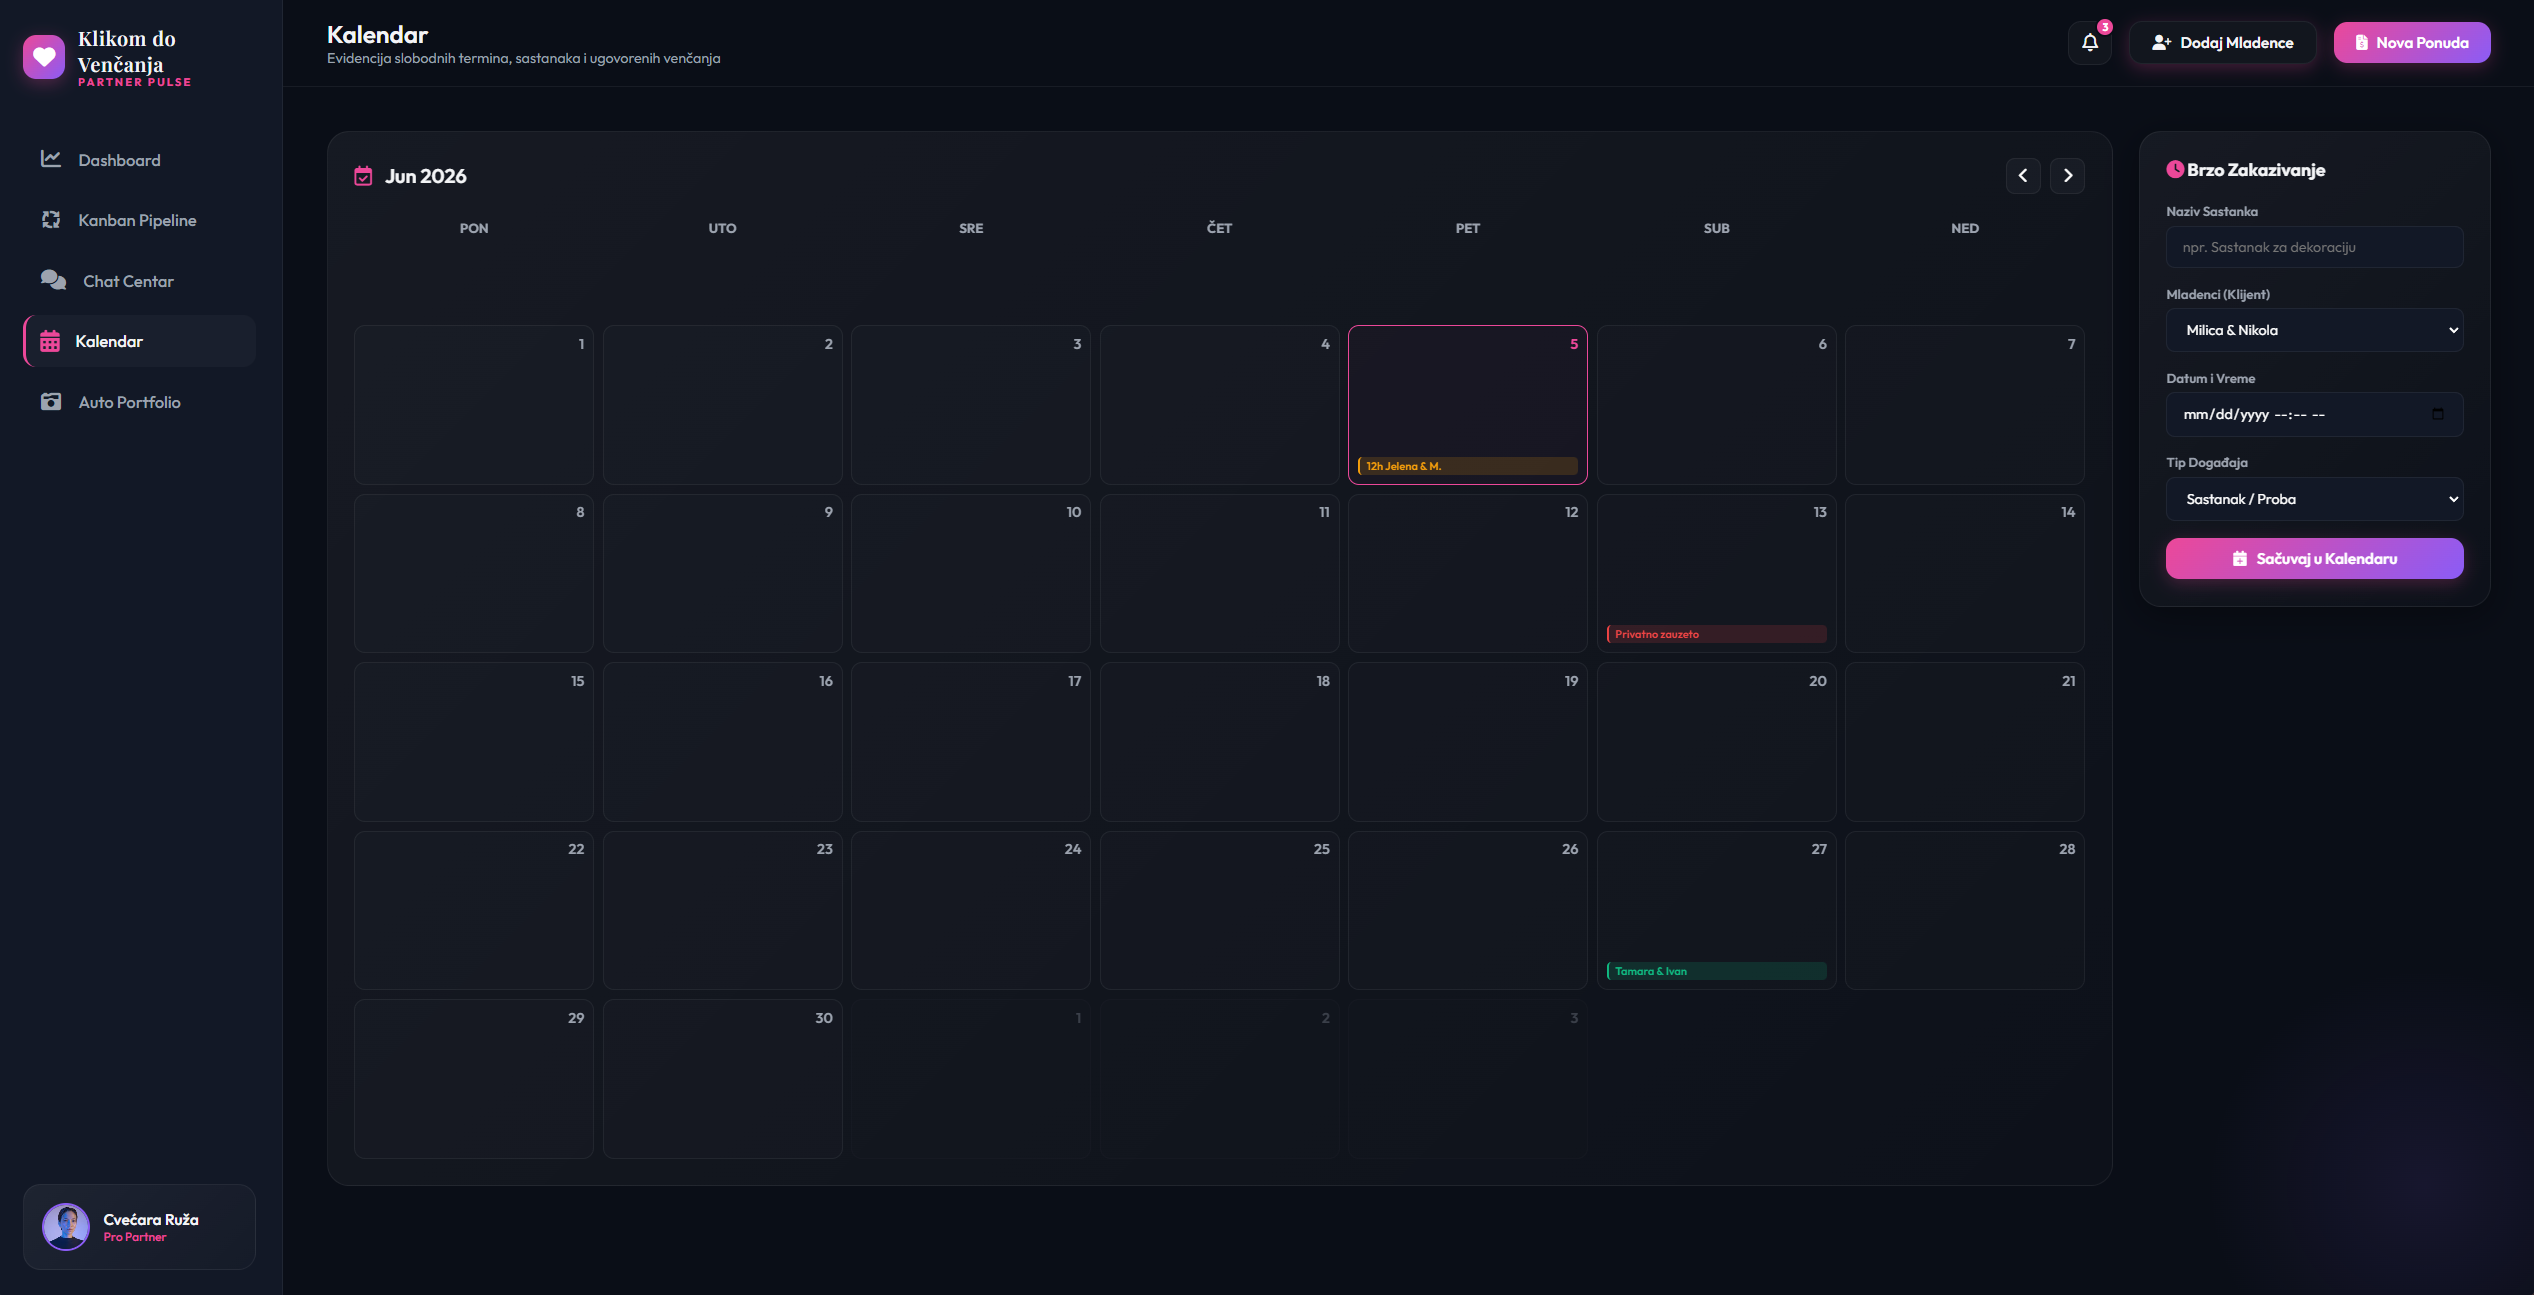The width and height of the screenshot is (2534, 1295).
Task: Click the PON weekday header
Action: [474, 228]
